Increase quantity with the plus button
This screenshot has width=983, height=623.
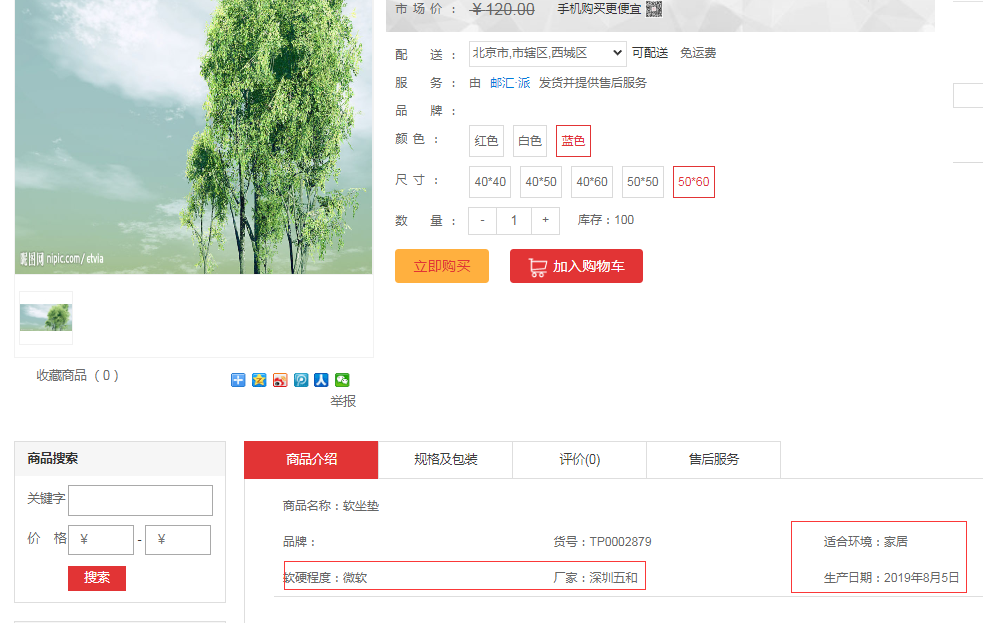coord(545,220)
